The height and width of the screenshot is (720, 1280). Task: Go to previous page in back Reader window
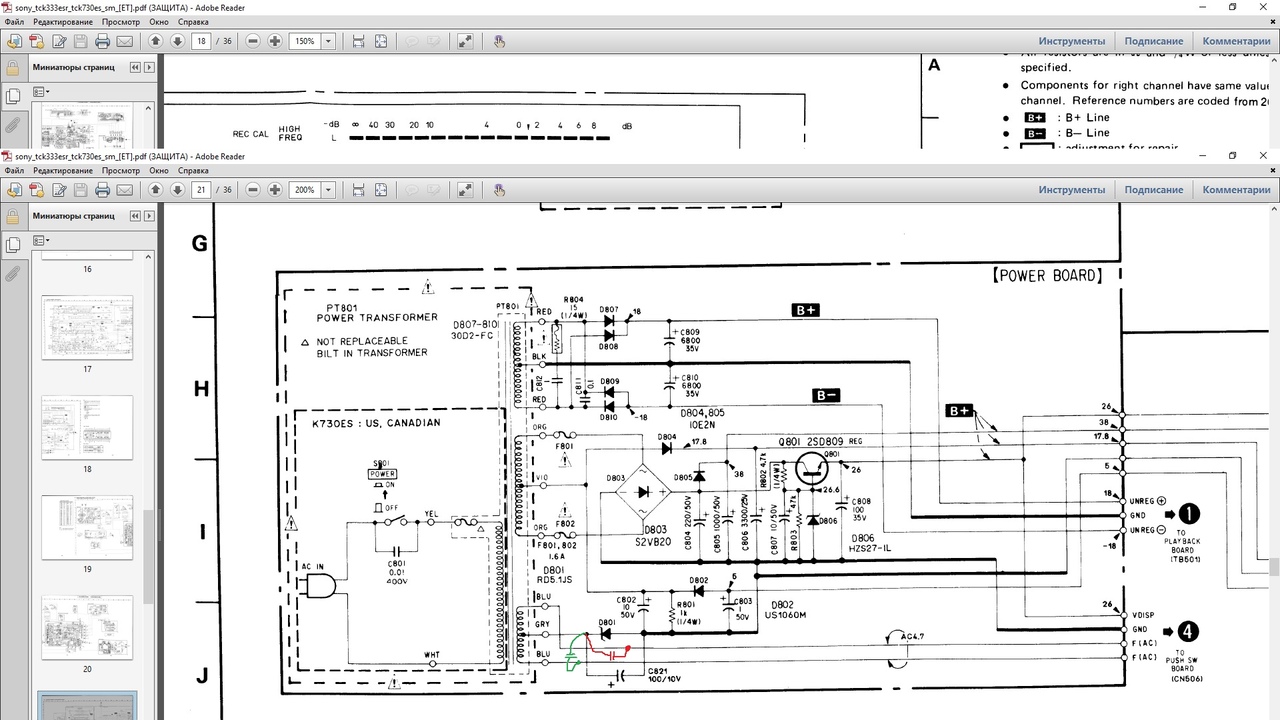[x=156, y=41]
